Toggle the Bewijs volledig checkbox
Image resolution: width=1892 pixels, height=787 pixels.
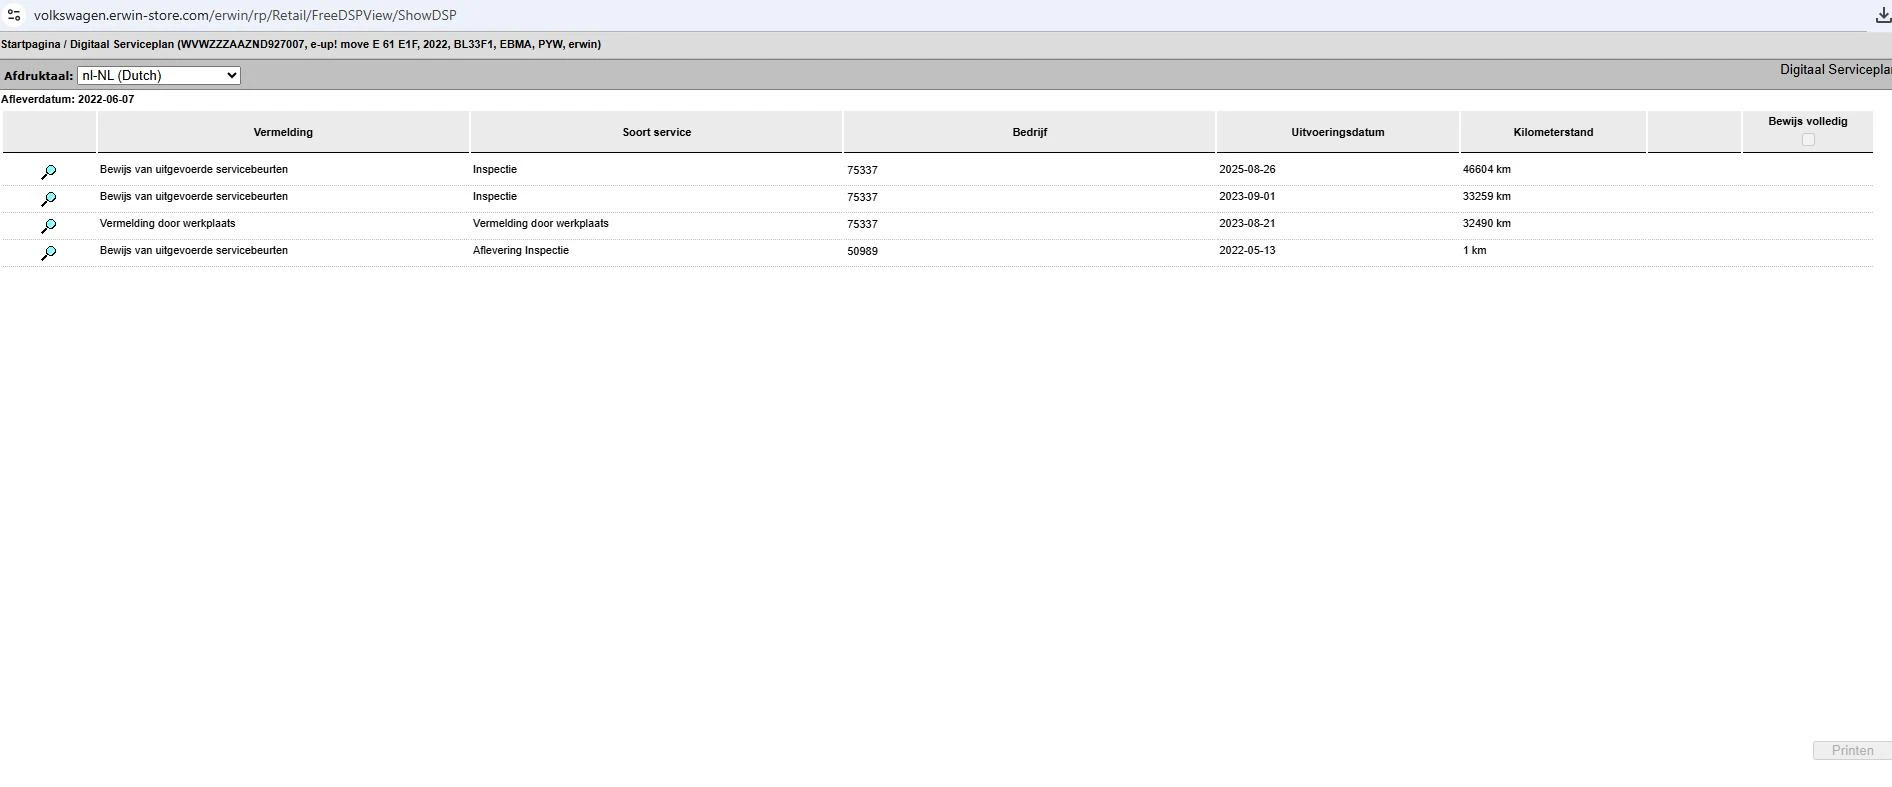click(1807, 140)
